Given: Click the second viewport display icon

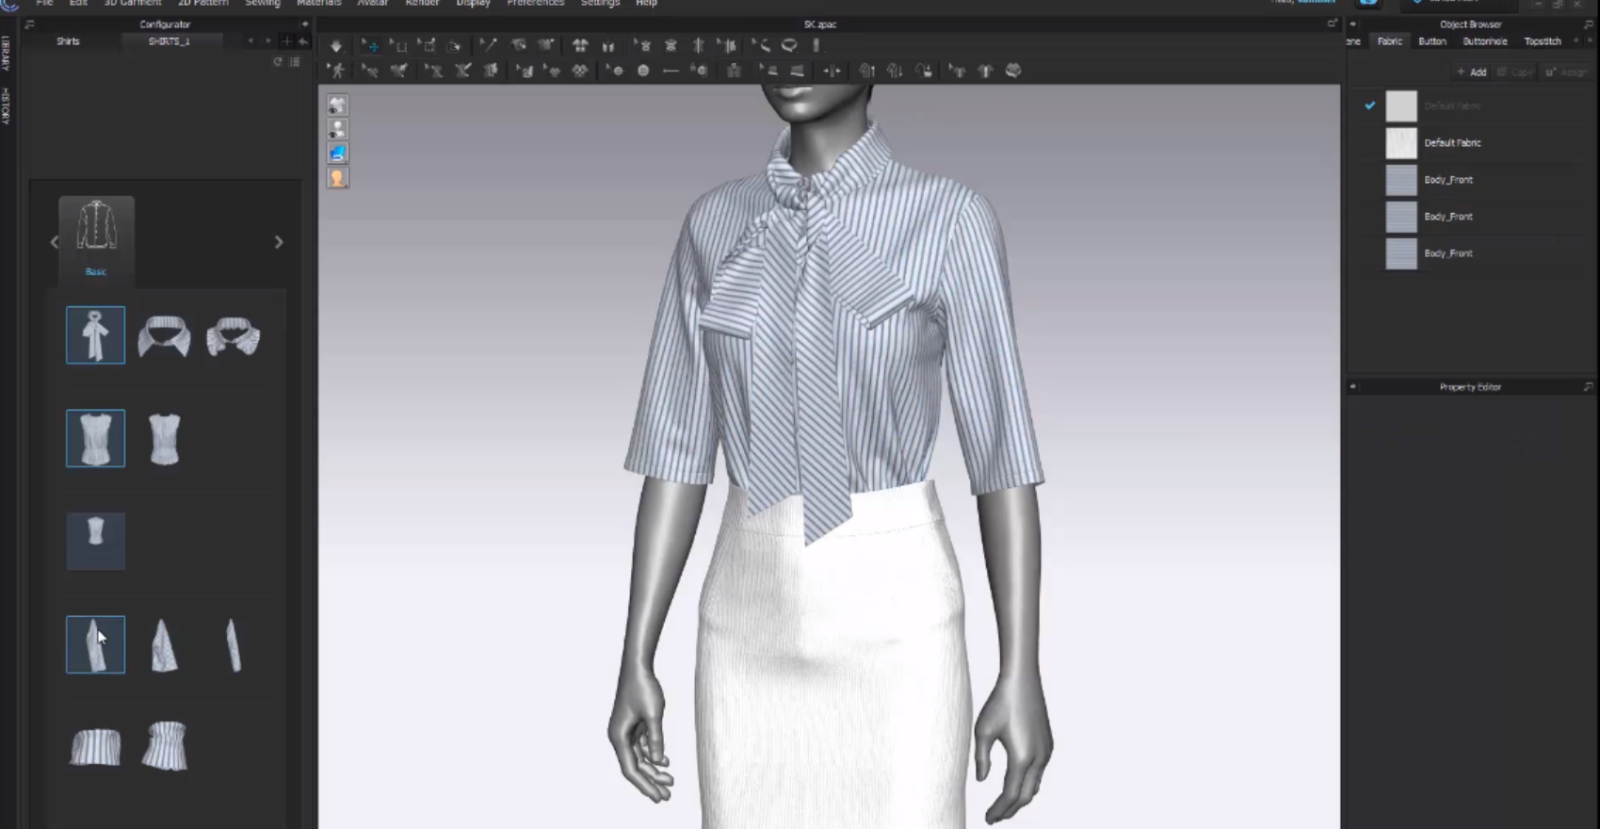Looking at the screenshot, I should pyautogui.click(x=338, y=129).
